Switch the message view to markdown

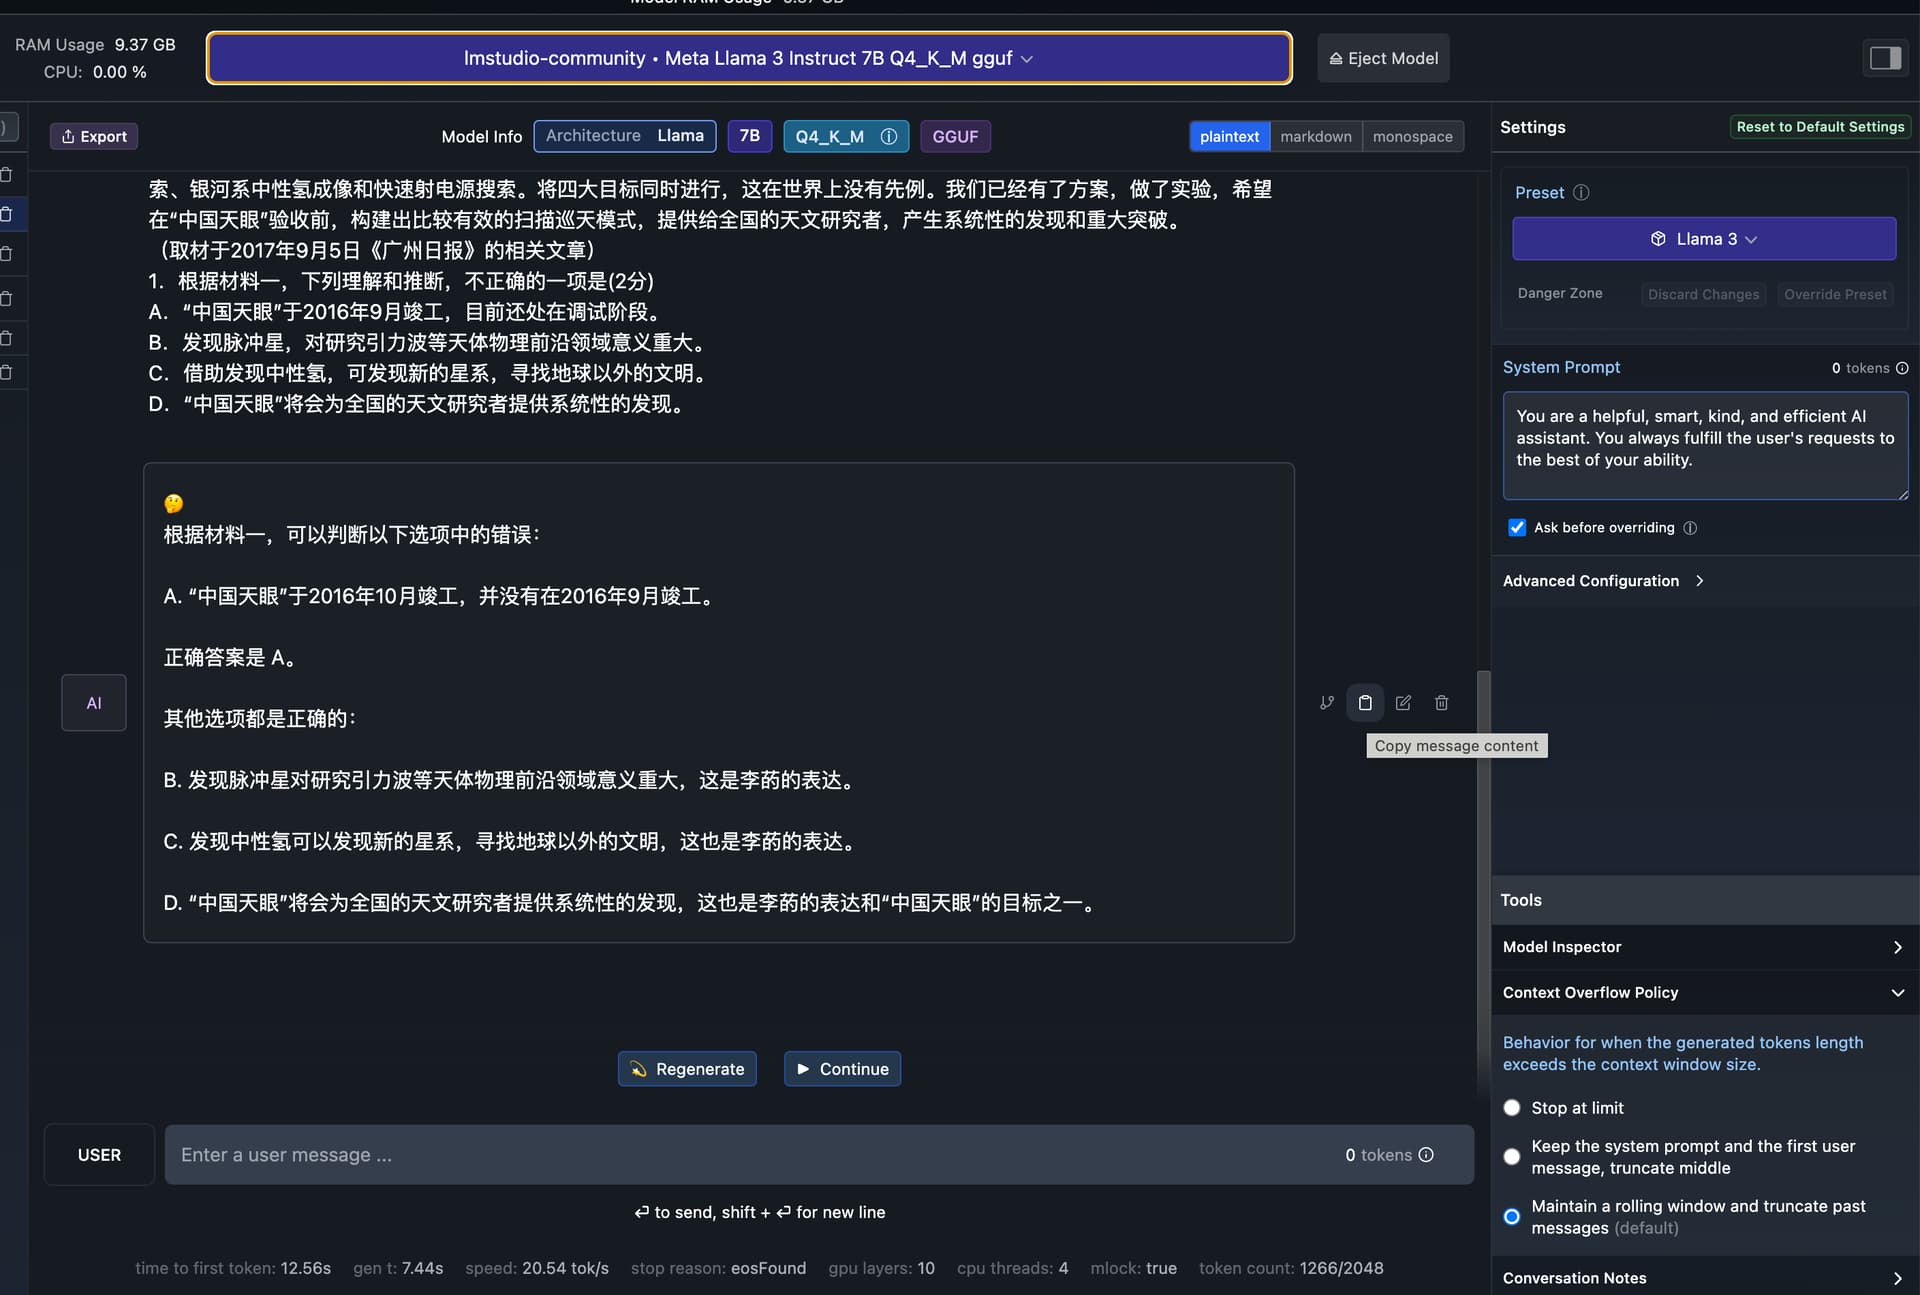coord(1315,137)
